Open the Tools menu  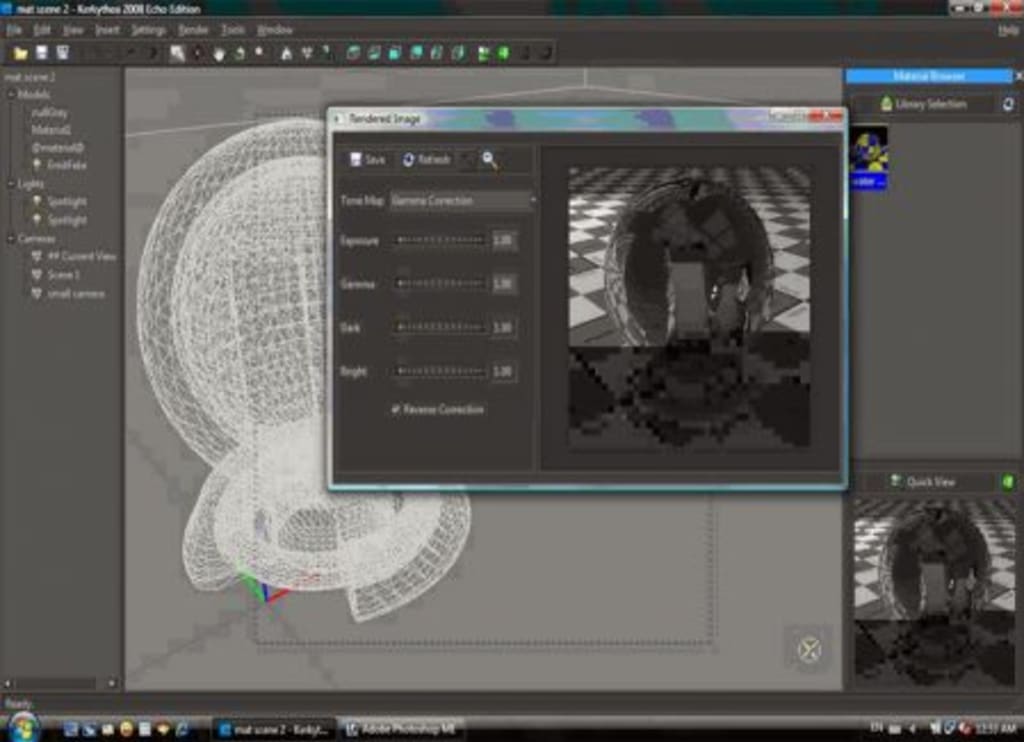(232, 30)
